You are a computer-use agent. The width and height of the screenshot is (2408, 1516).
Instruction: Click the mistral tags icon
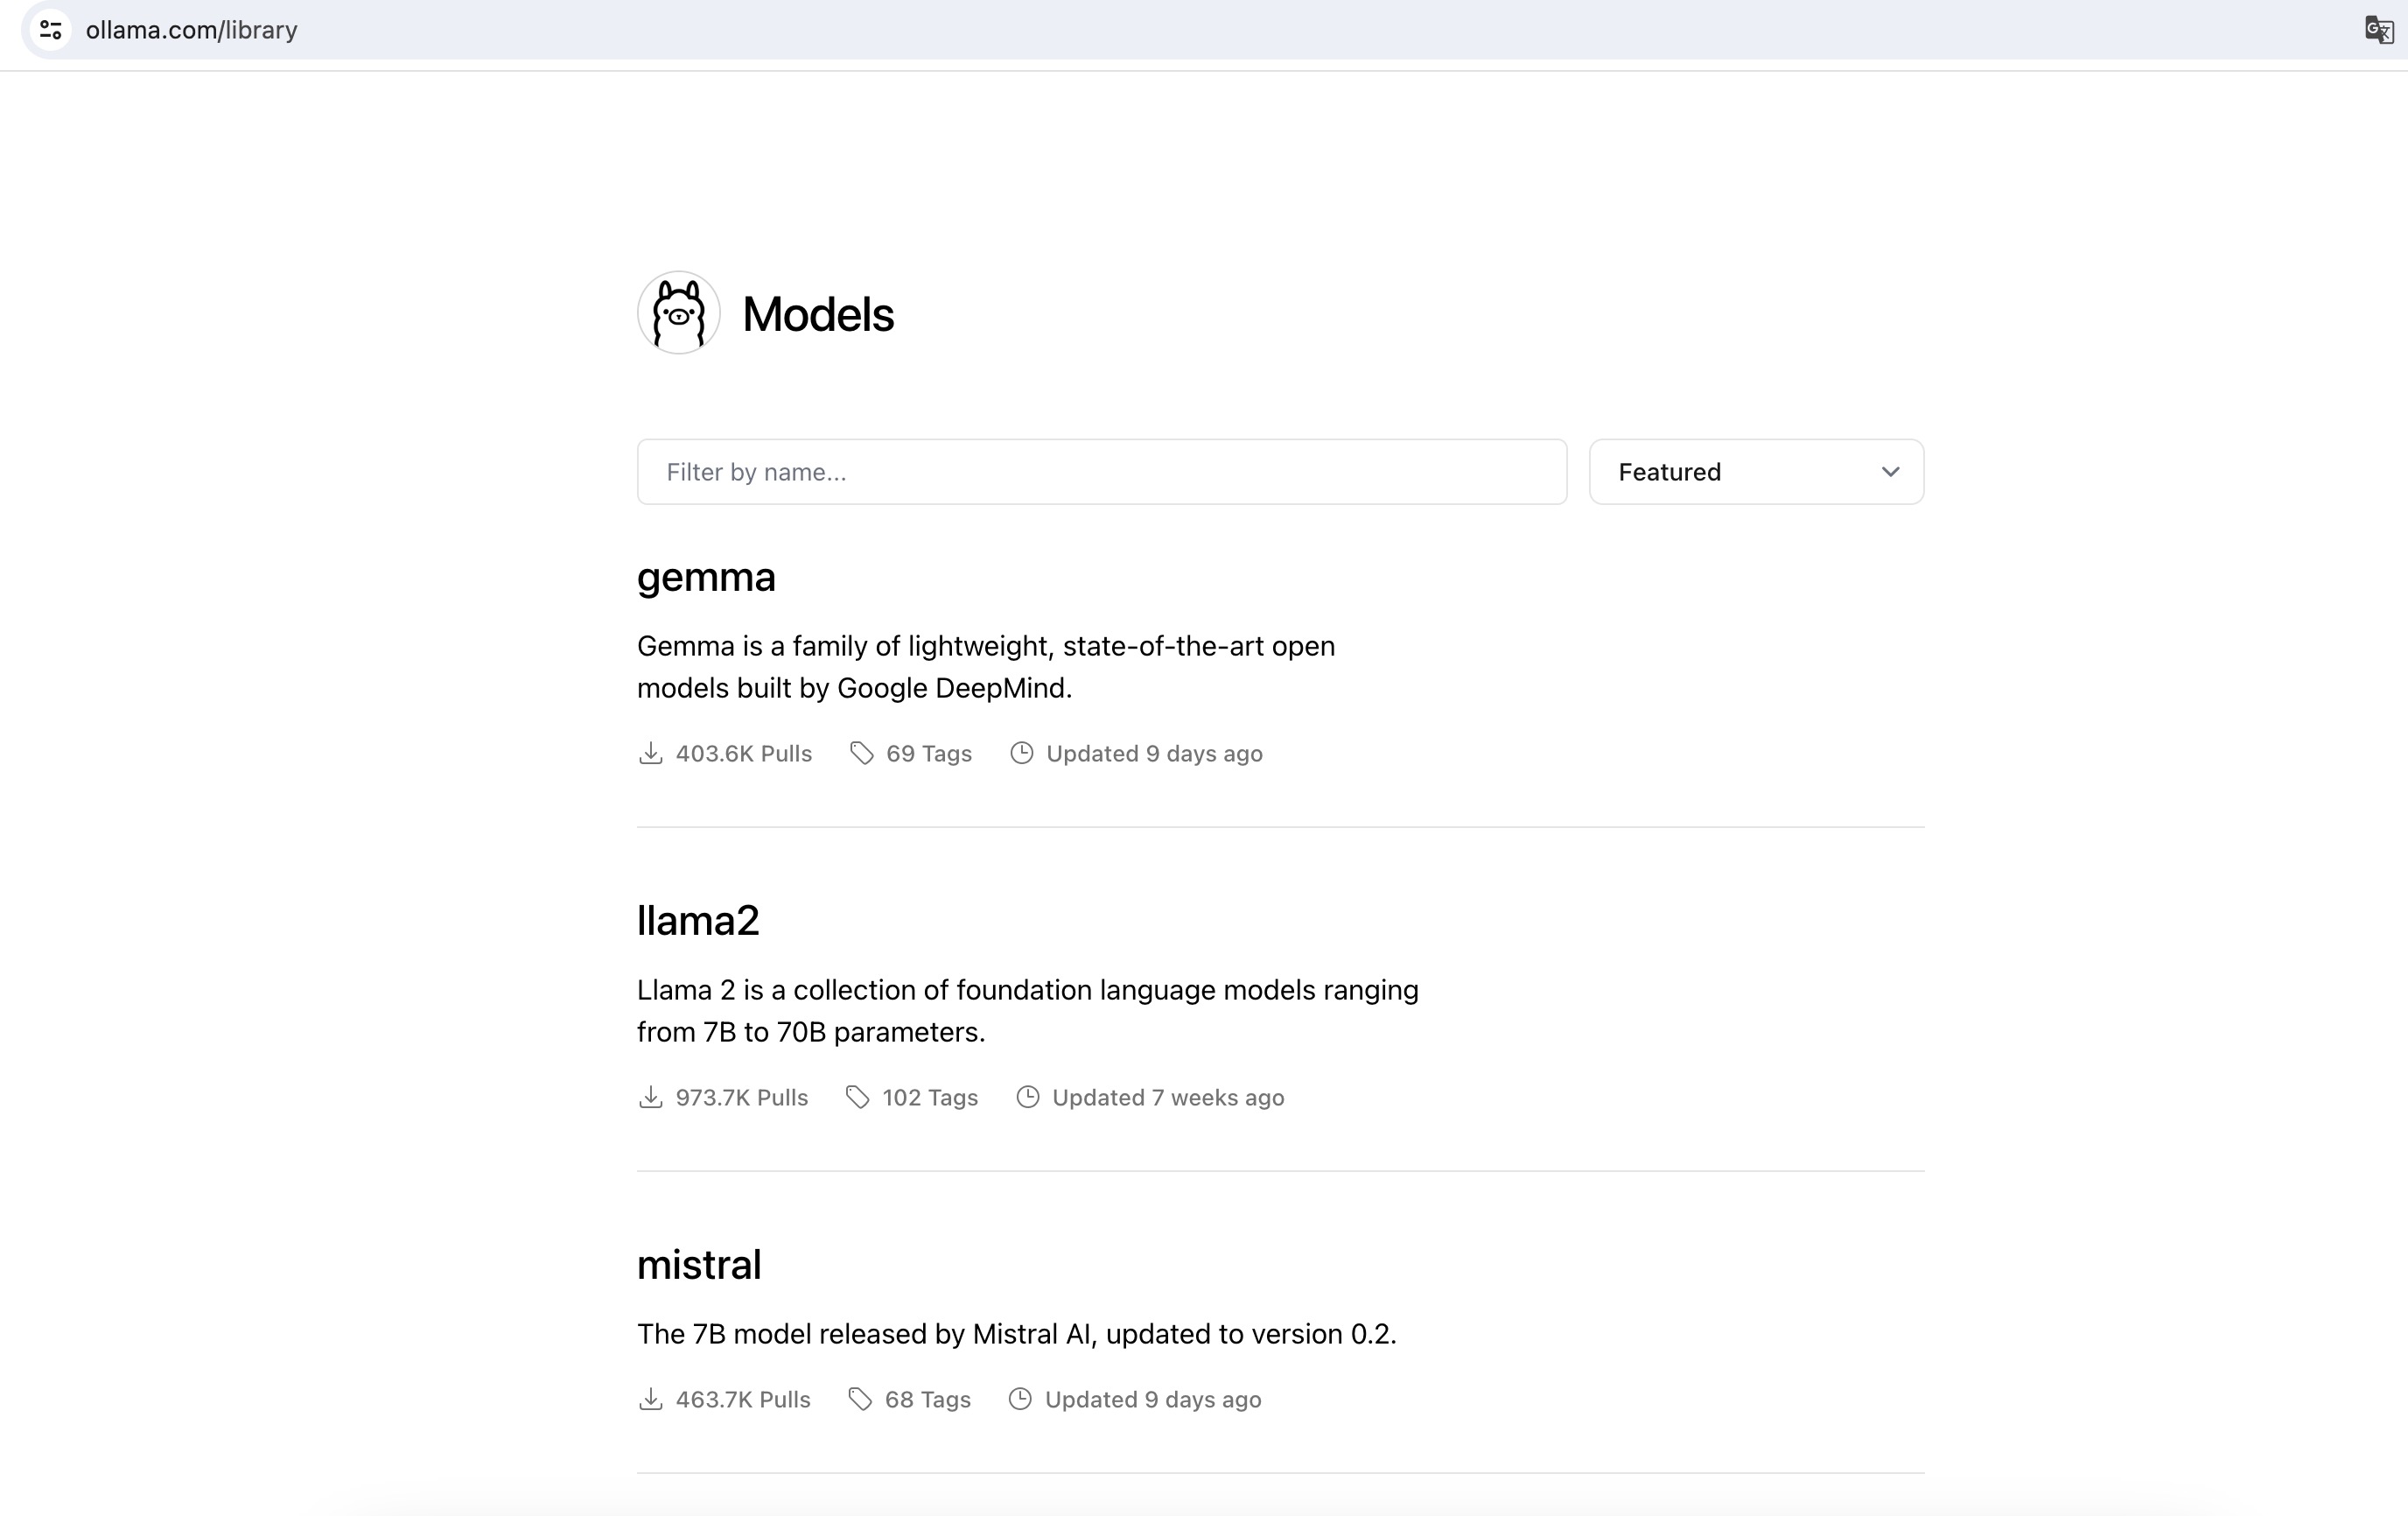coord(859,1399)
